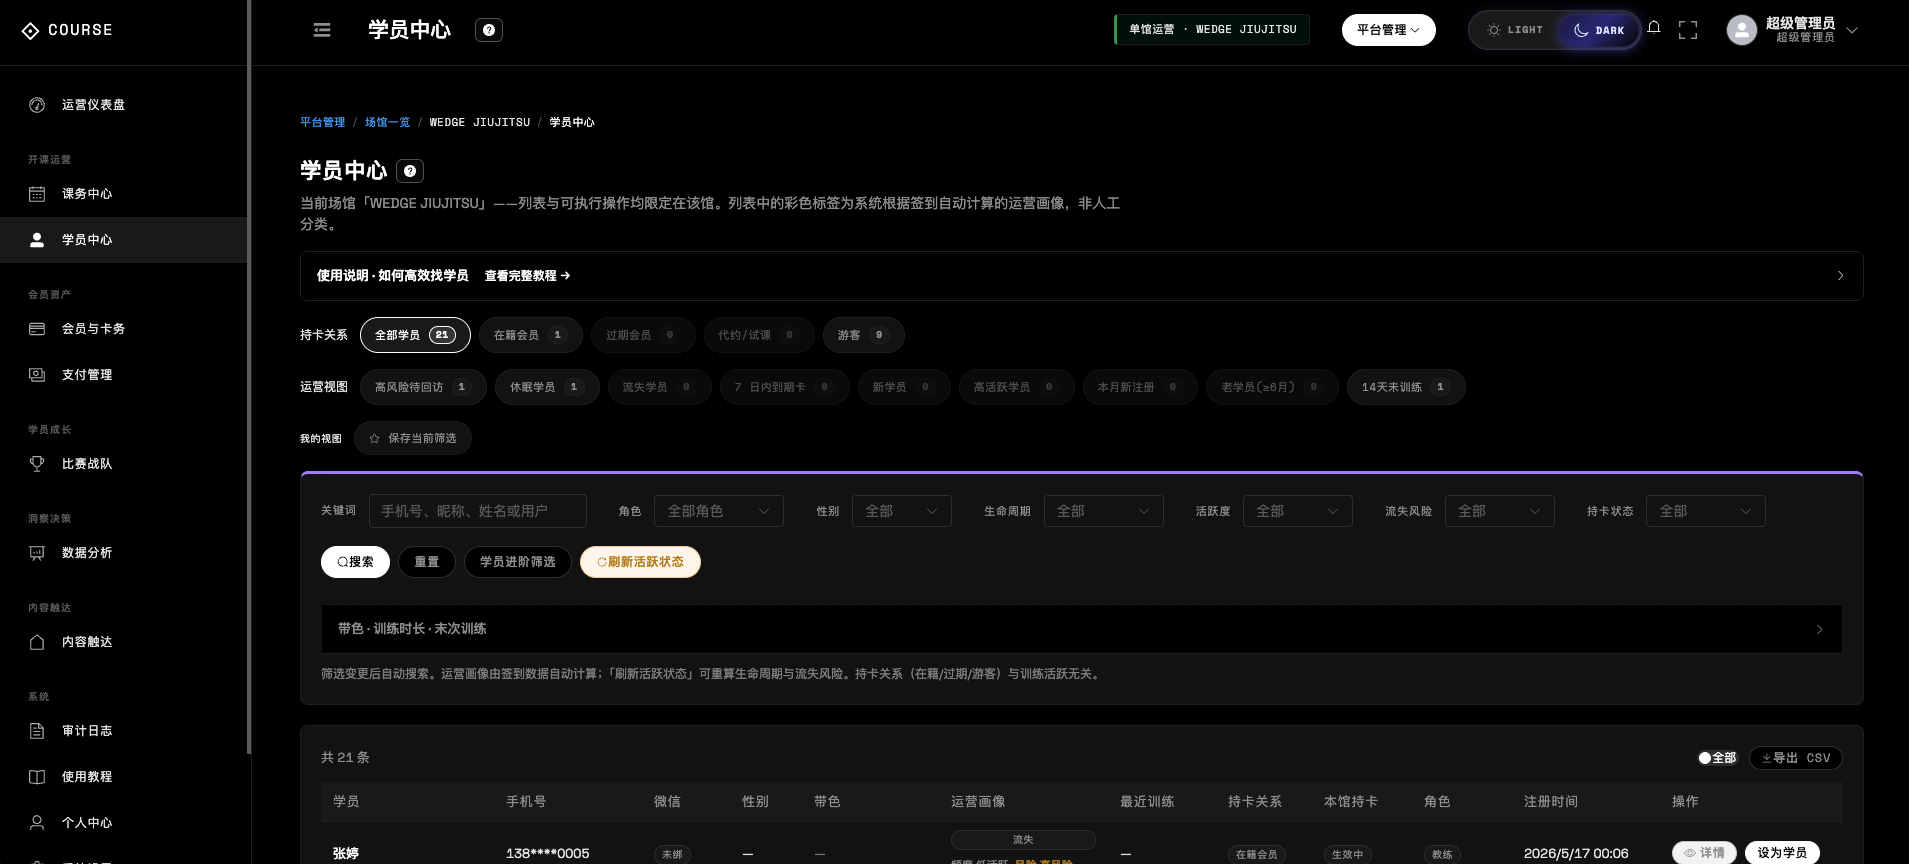Click the COURSE logo icon
The image size is (1909, 864).
pos(31,30)
